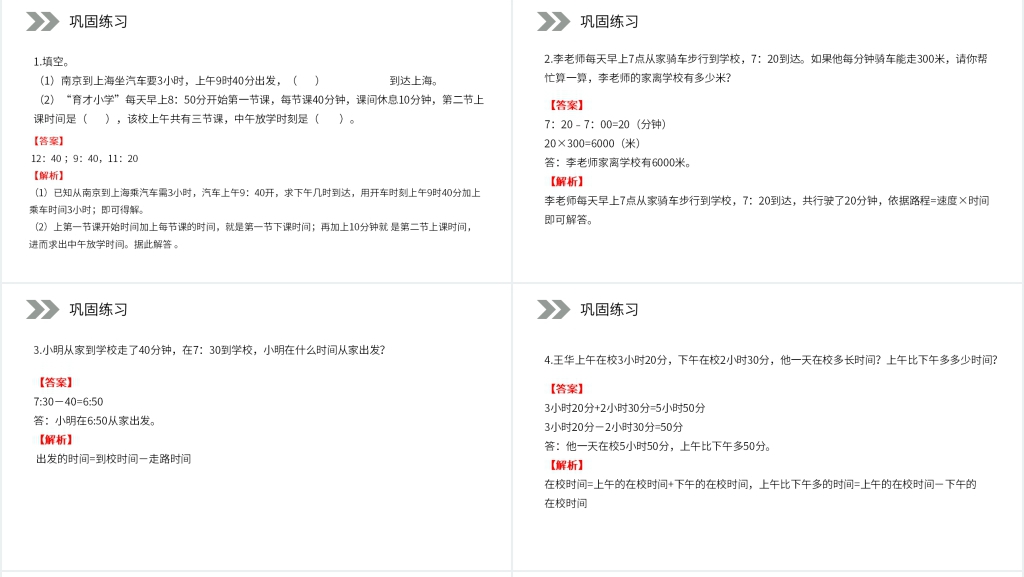Click the red 【解析】 label on the 王华 slide
The image size is (1024, 577).
point(564,465)
